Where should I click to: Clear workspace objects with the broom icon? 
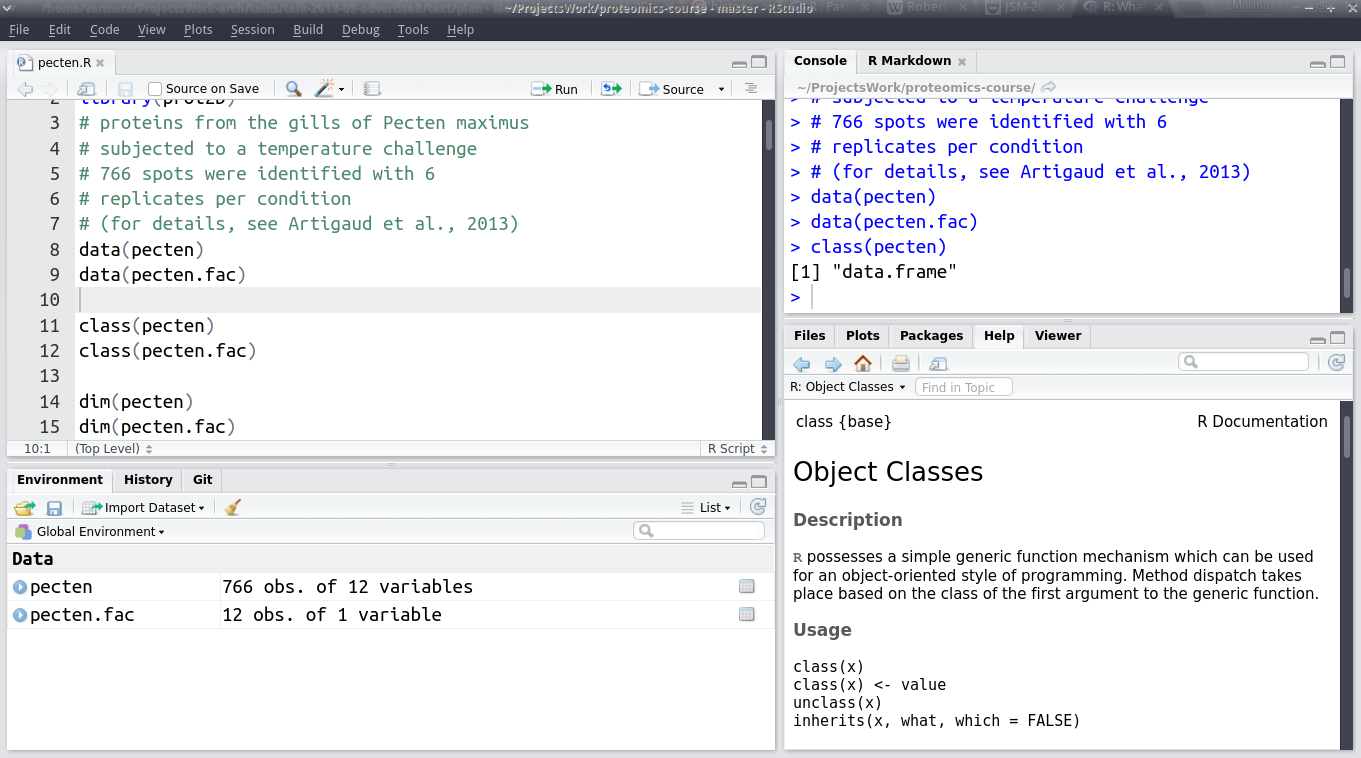pyautogui.click(x=233, y=508)
